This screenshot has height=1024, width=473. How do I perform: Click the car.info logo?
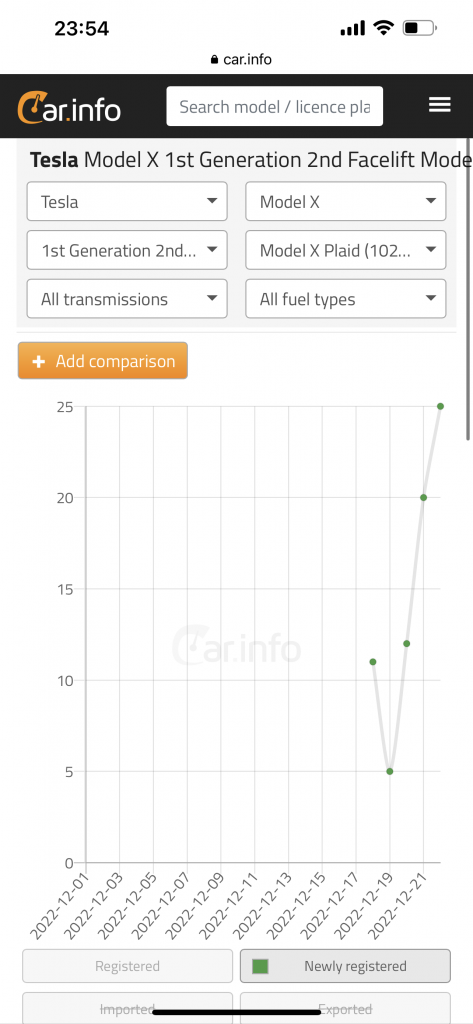tap(69, 108)
